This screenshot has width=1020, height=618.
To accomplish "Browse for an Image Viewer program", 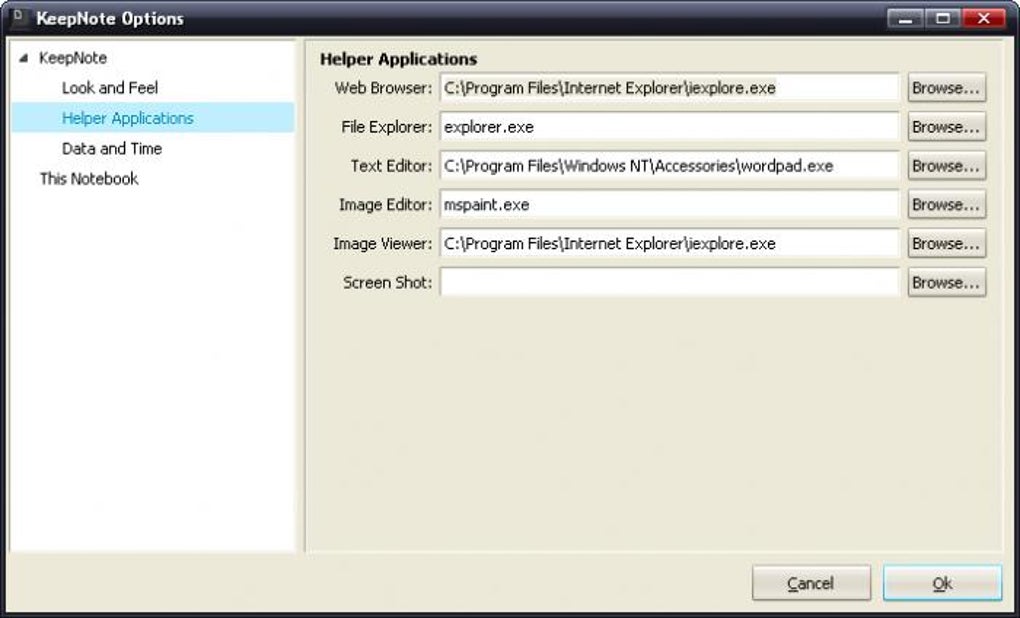I will coord(945,243).
